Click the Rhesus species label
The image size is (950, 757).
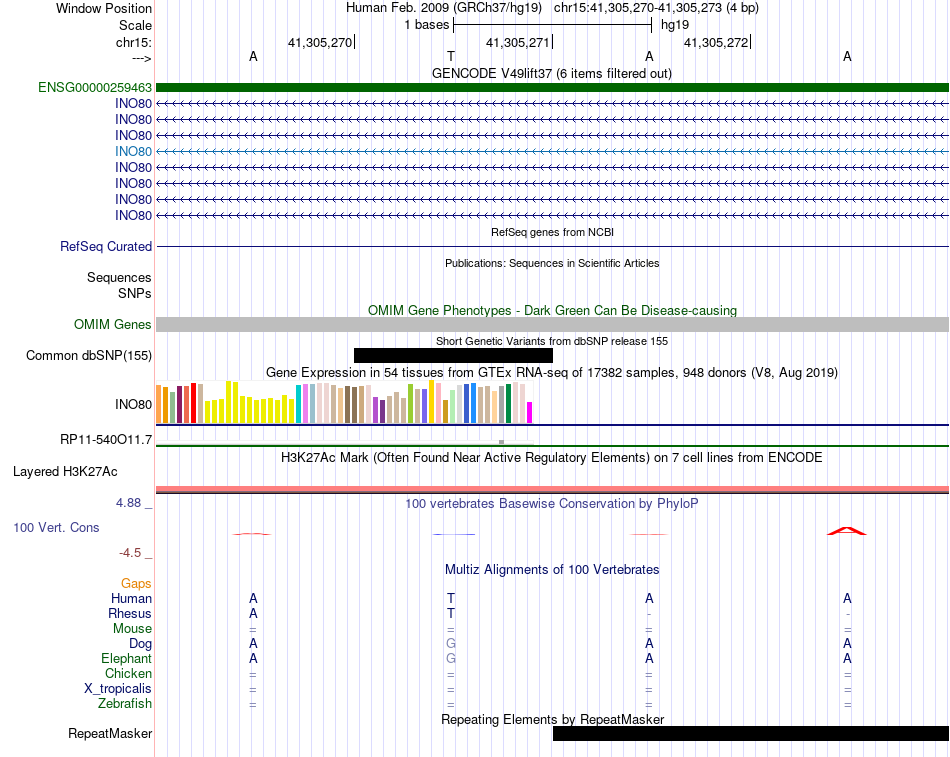coord(130,613)
